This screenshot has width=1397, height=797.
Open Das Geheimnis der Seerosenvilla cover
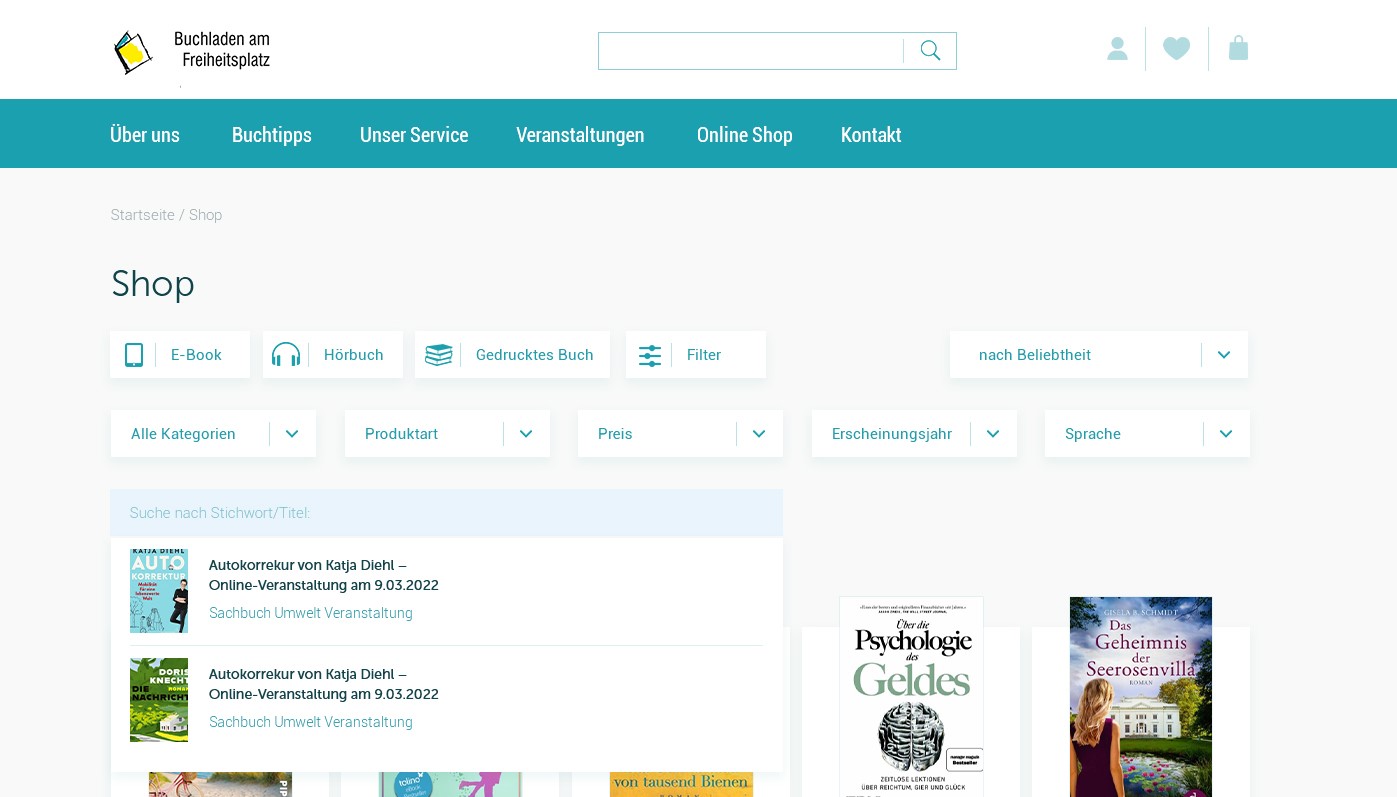click(1141, 697)
